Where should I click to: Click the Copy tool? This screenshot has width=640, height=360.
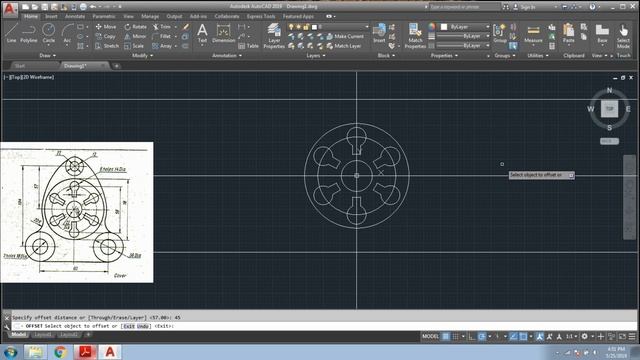(x=105, y=36)
